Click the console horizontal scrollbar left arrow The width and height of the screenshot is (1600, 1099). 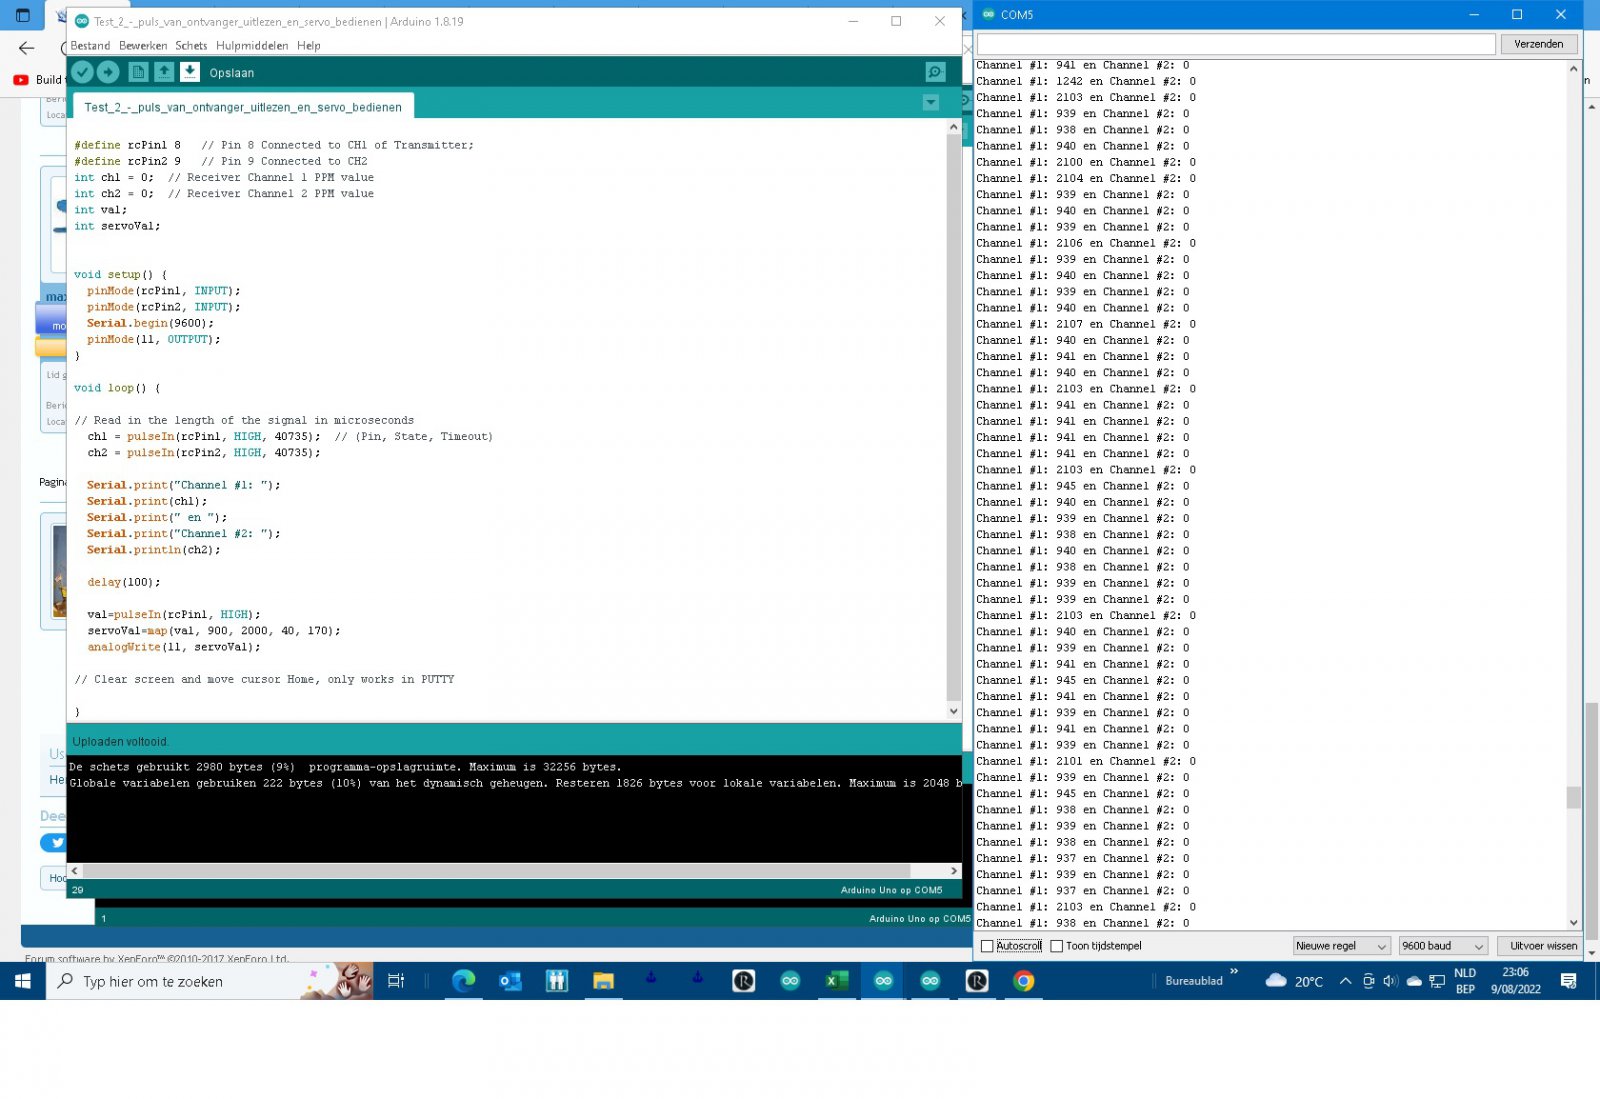coord(75,871)
